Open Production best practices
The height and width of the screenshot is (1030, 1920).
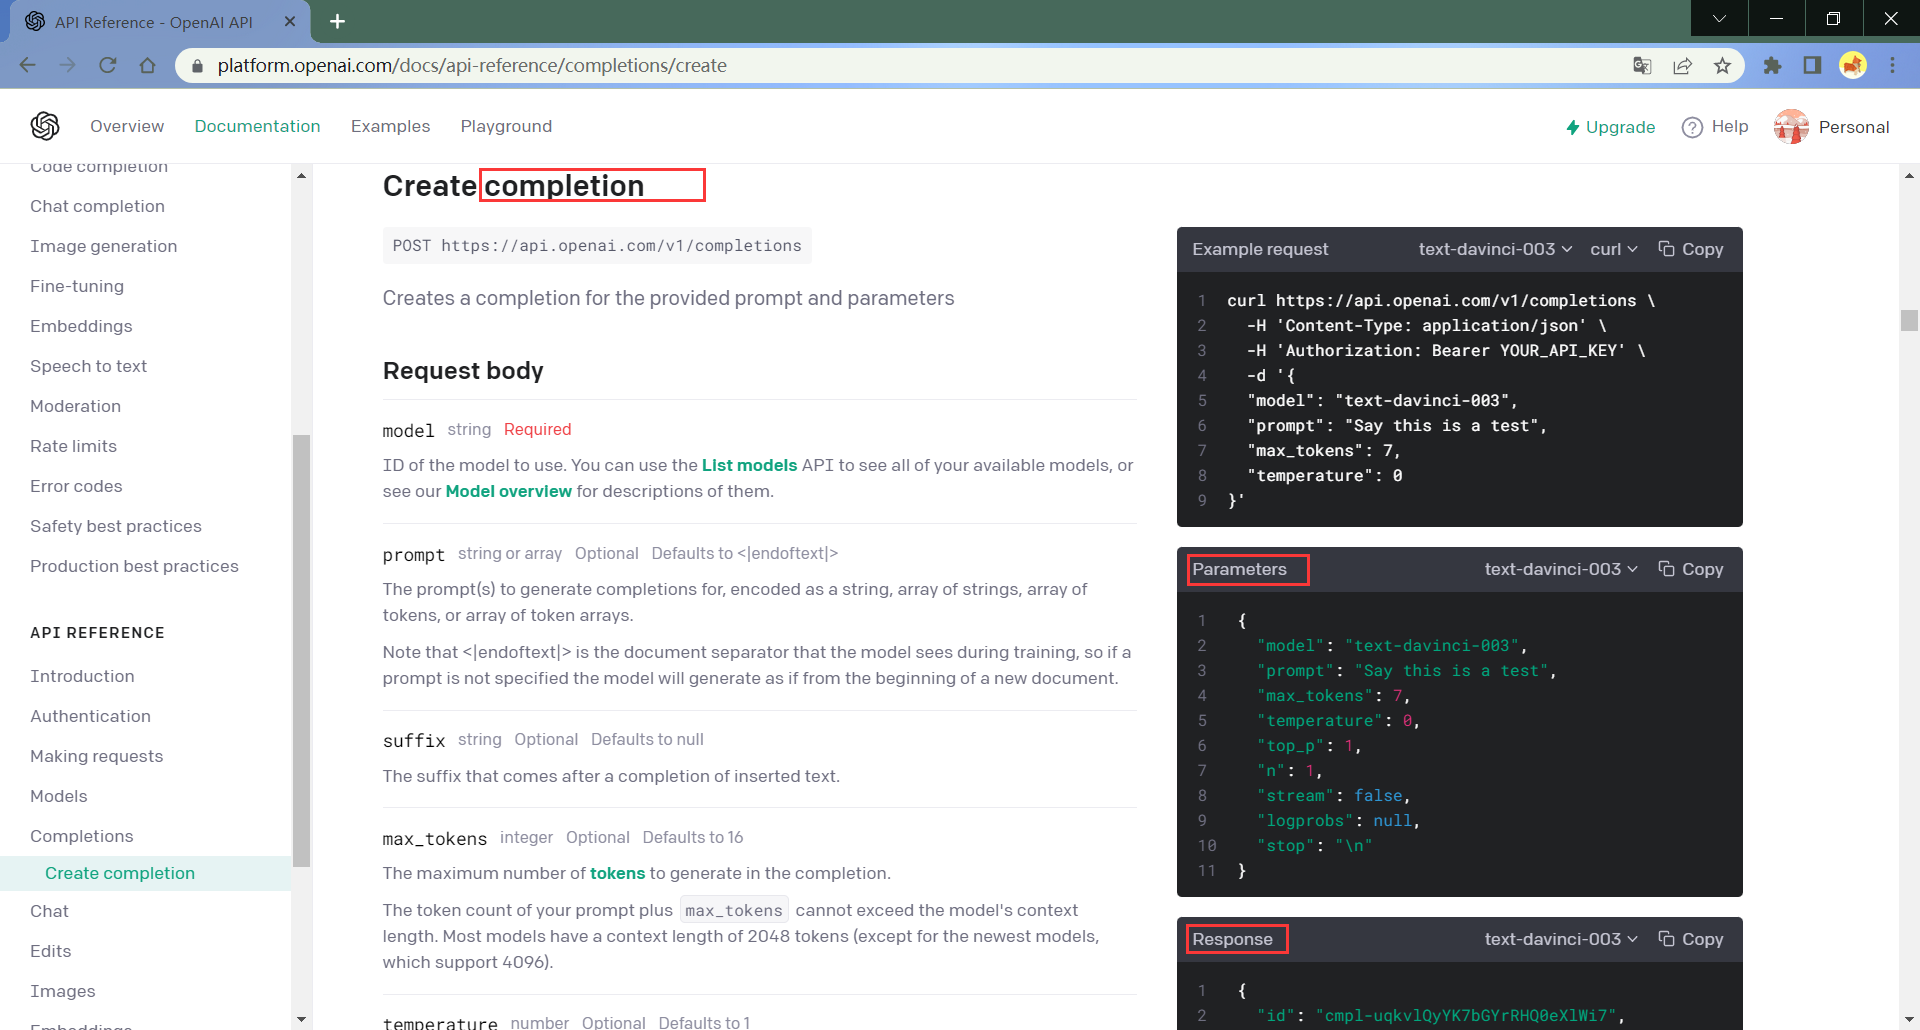tap(134, 566)
